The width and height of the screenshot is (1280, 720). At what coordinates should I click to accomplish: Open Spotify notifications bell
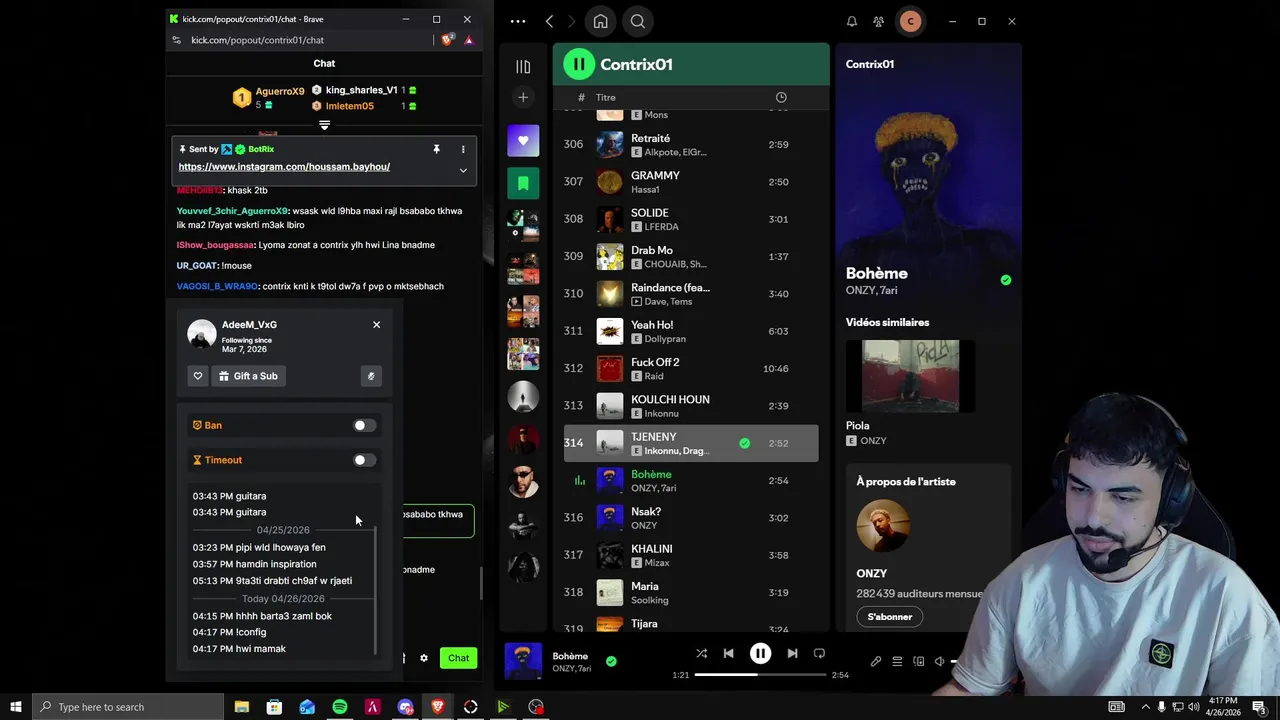pos(852,21)
